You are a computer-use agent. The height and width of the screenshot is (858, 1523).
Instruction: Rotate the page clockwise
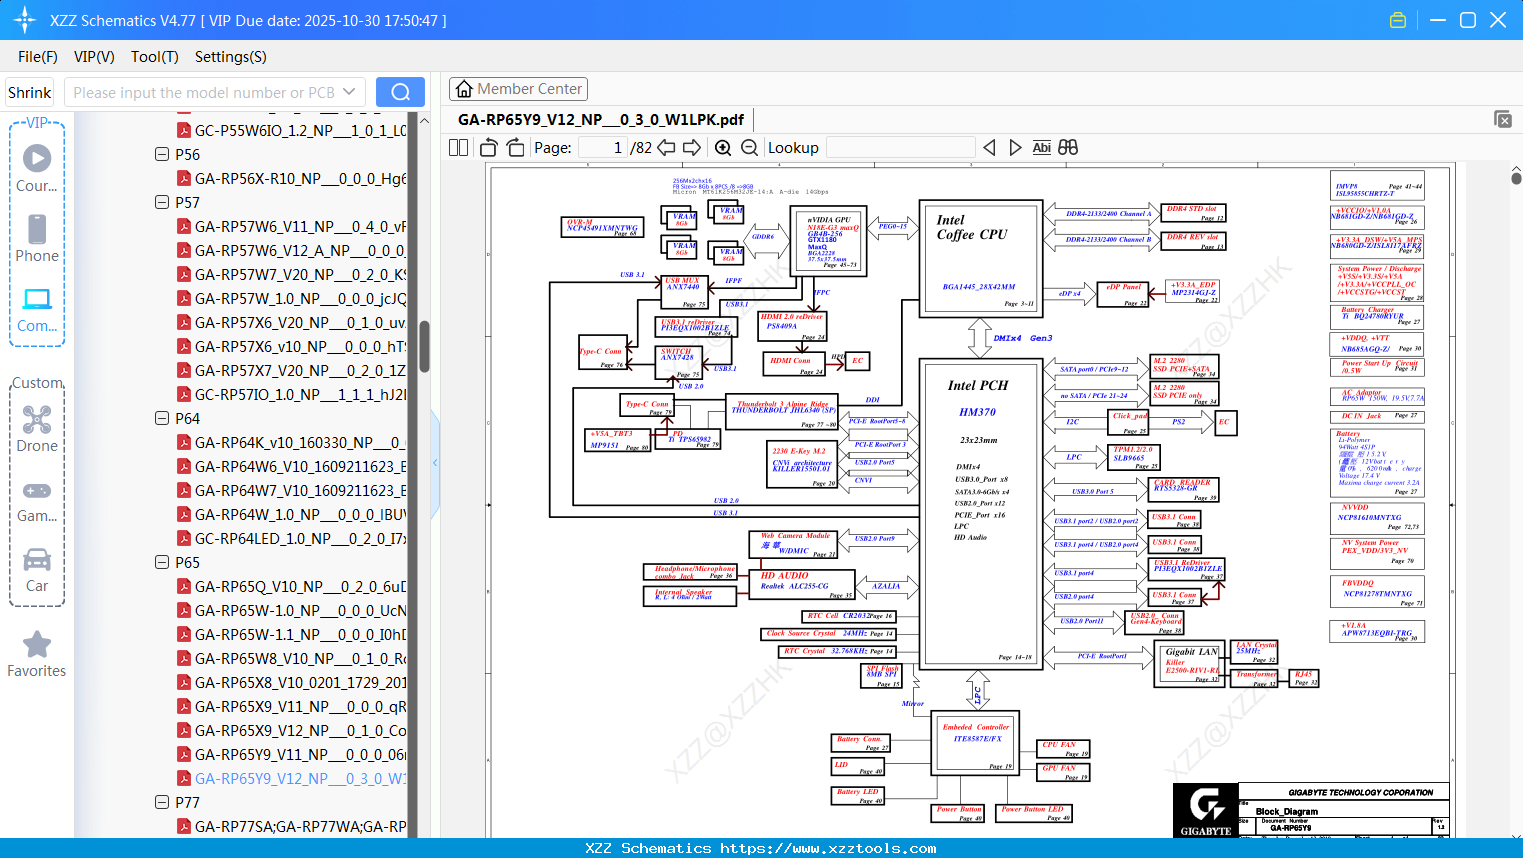click(x=515, y=148)
